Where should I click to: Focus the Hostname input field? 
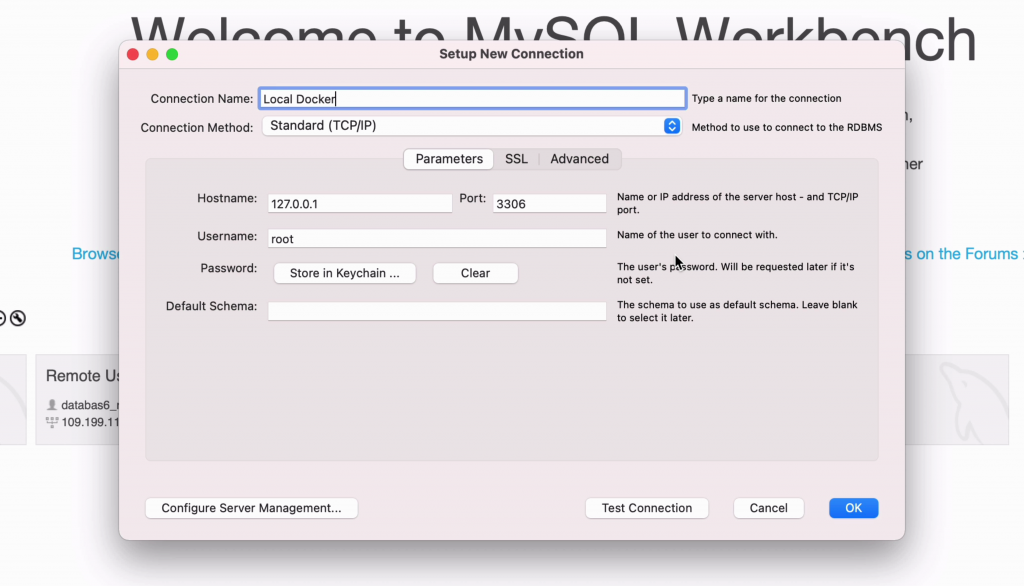pos(360,203)
